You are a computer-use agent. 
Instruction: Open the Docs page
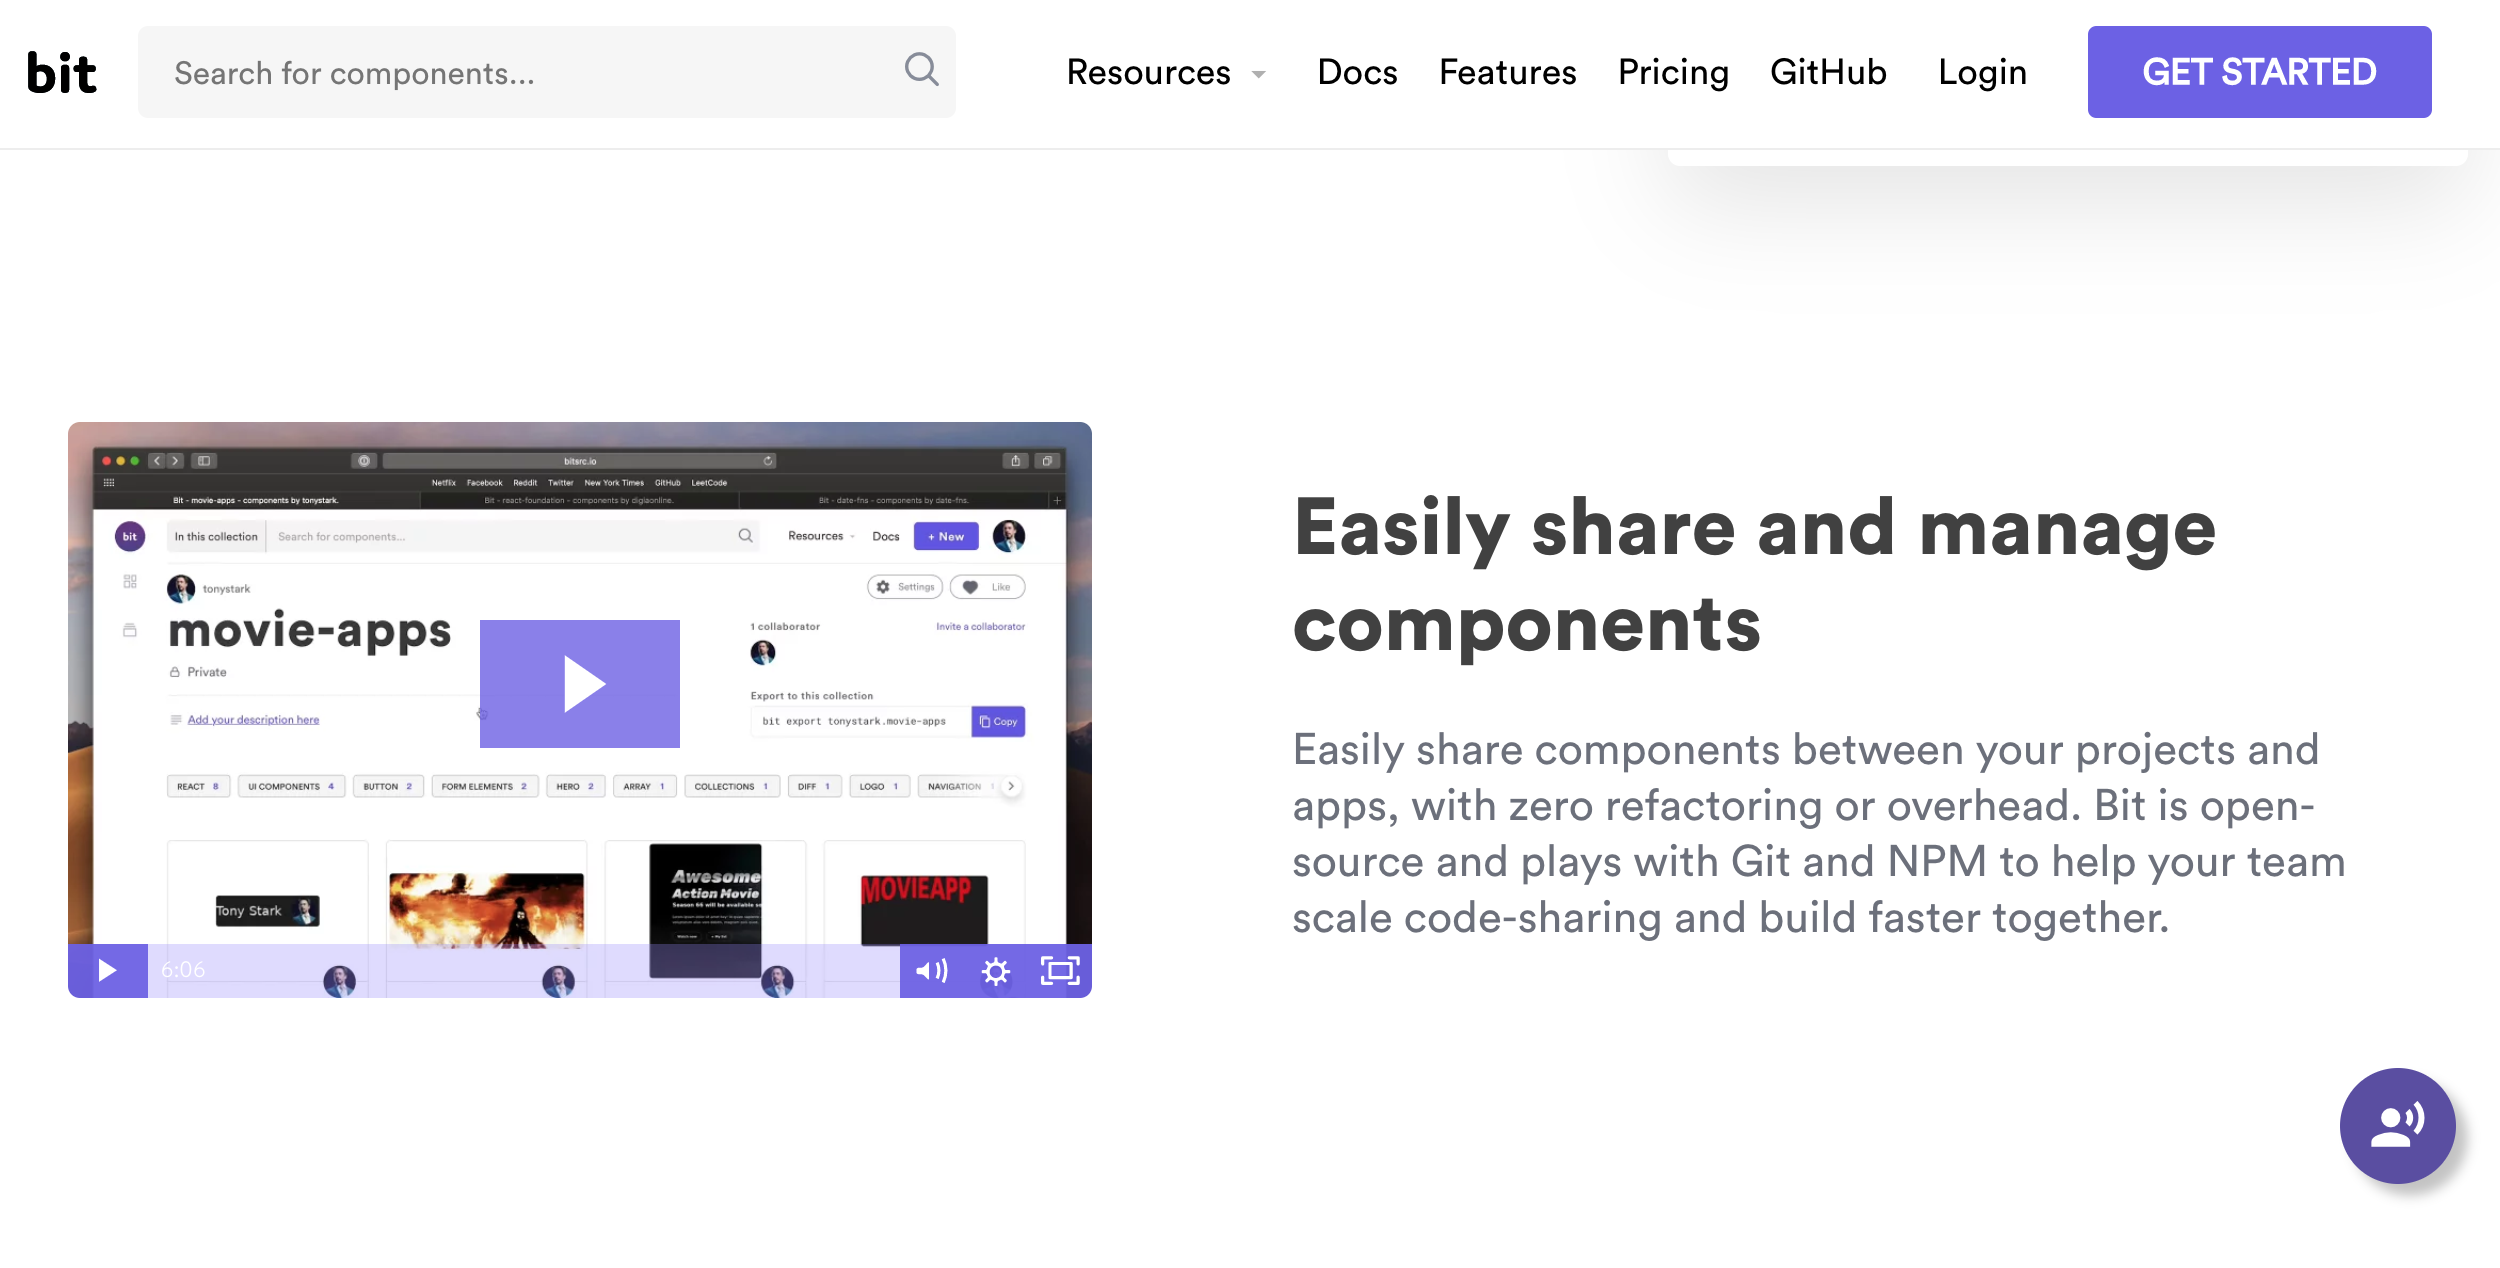click(1357, 73)
